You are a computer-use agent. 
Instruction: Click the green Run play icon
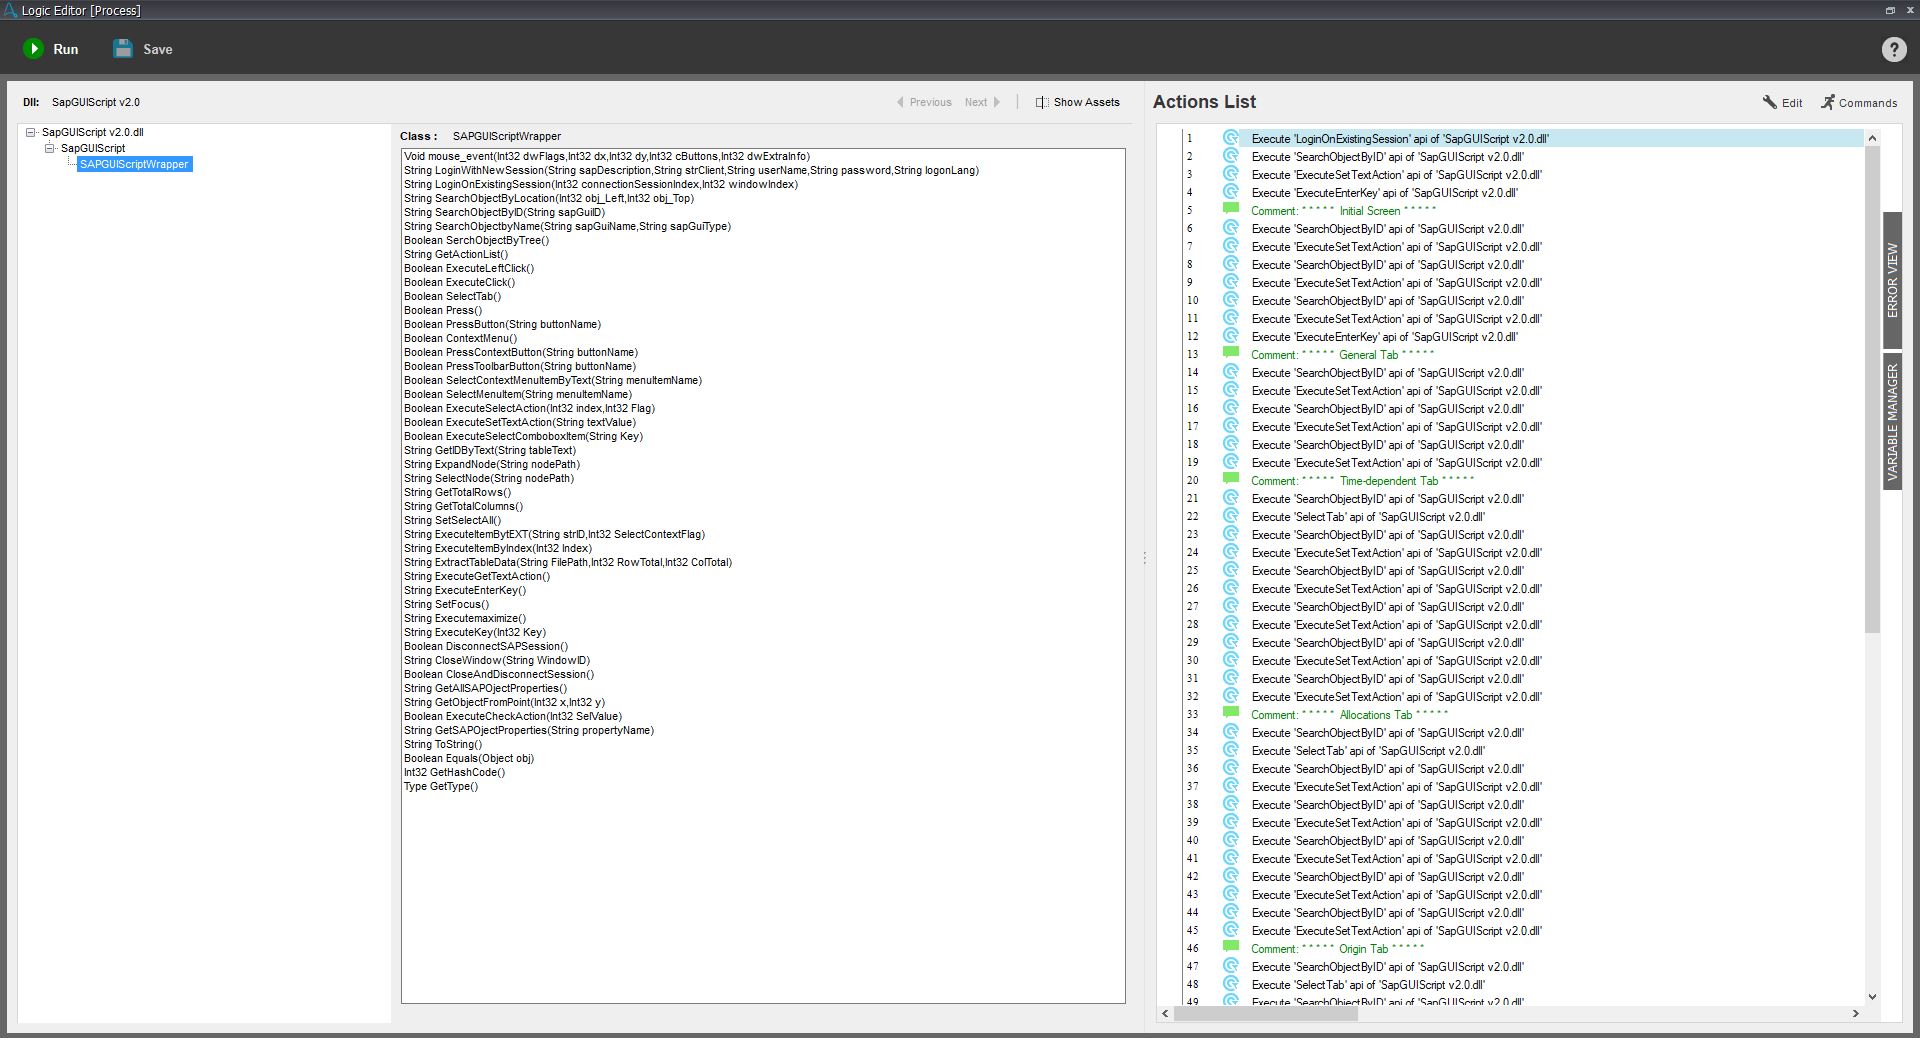coord(33,49)
